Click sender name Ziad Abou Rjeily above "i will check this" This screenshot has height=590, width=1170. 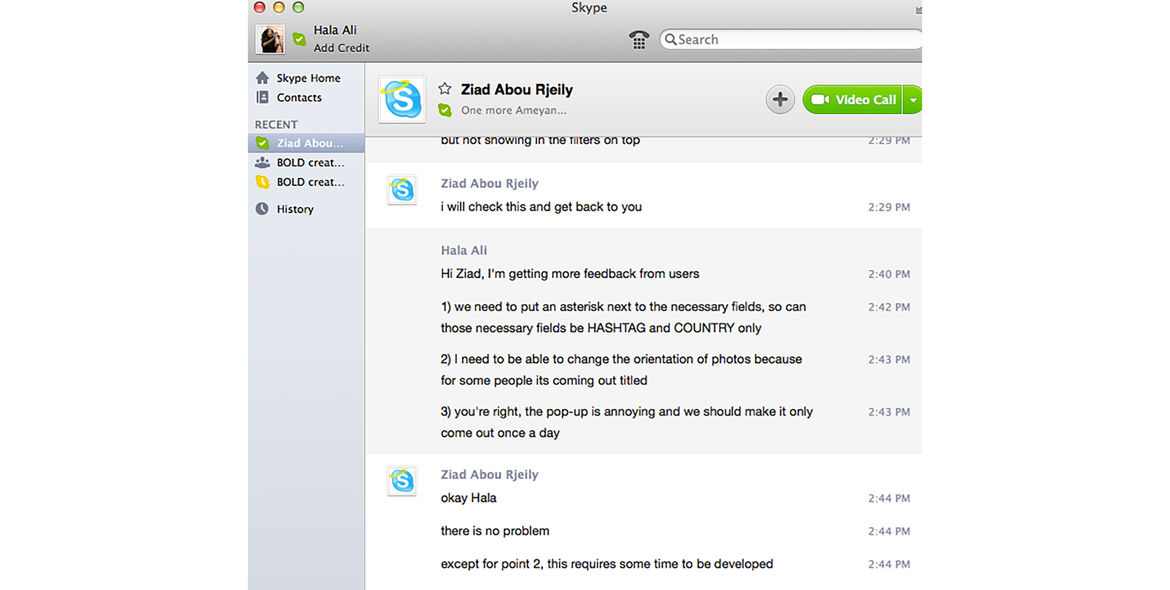click(x=489, y=183)
